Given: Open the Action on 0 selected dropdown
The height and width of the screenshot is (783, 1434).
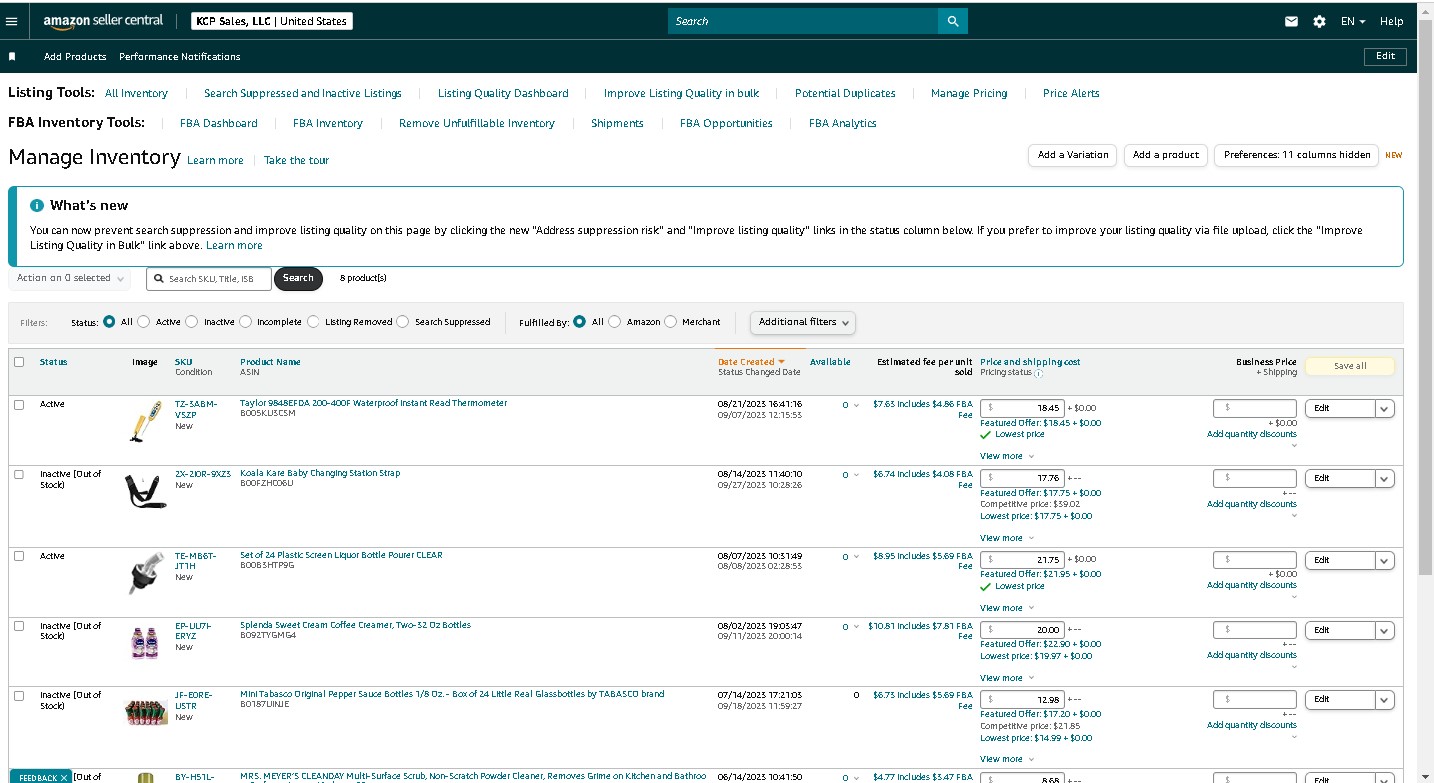Looking at the screenshot, I should tap(69, 278).
